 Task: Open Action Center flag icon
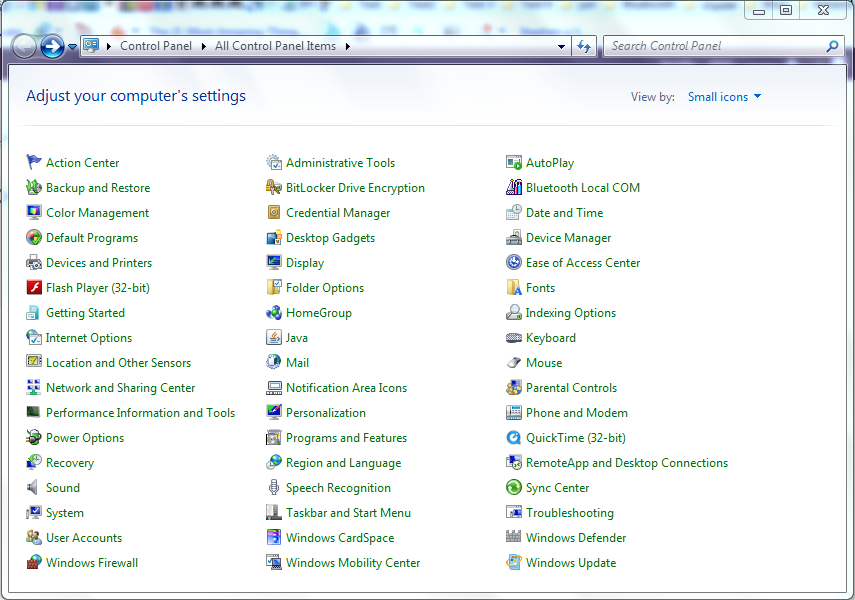(34, 162)
